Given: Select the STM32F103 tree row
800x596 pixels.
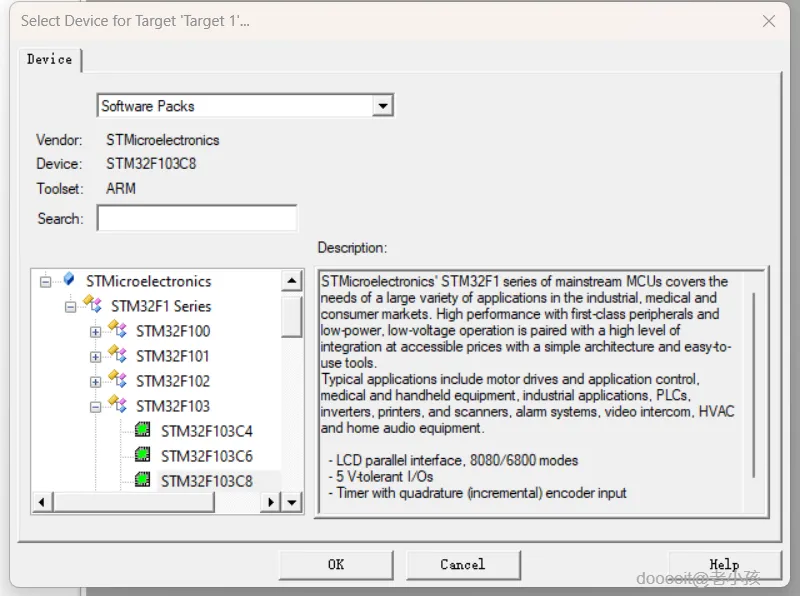Looking at the screenshot, I should tap(173, 407).
